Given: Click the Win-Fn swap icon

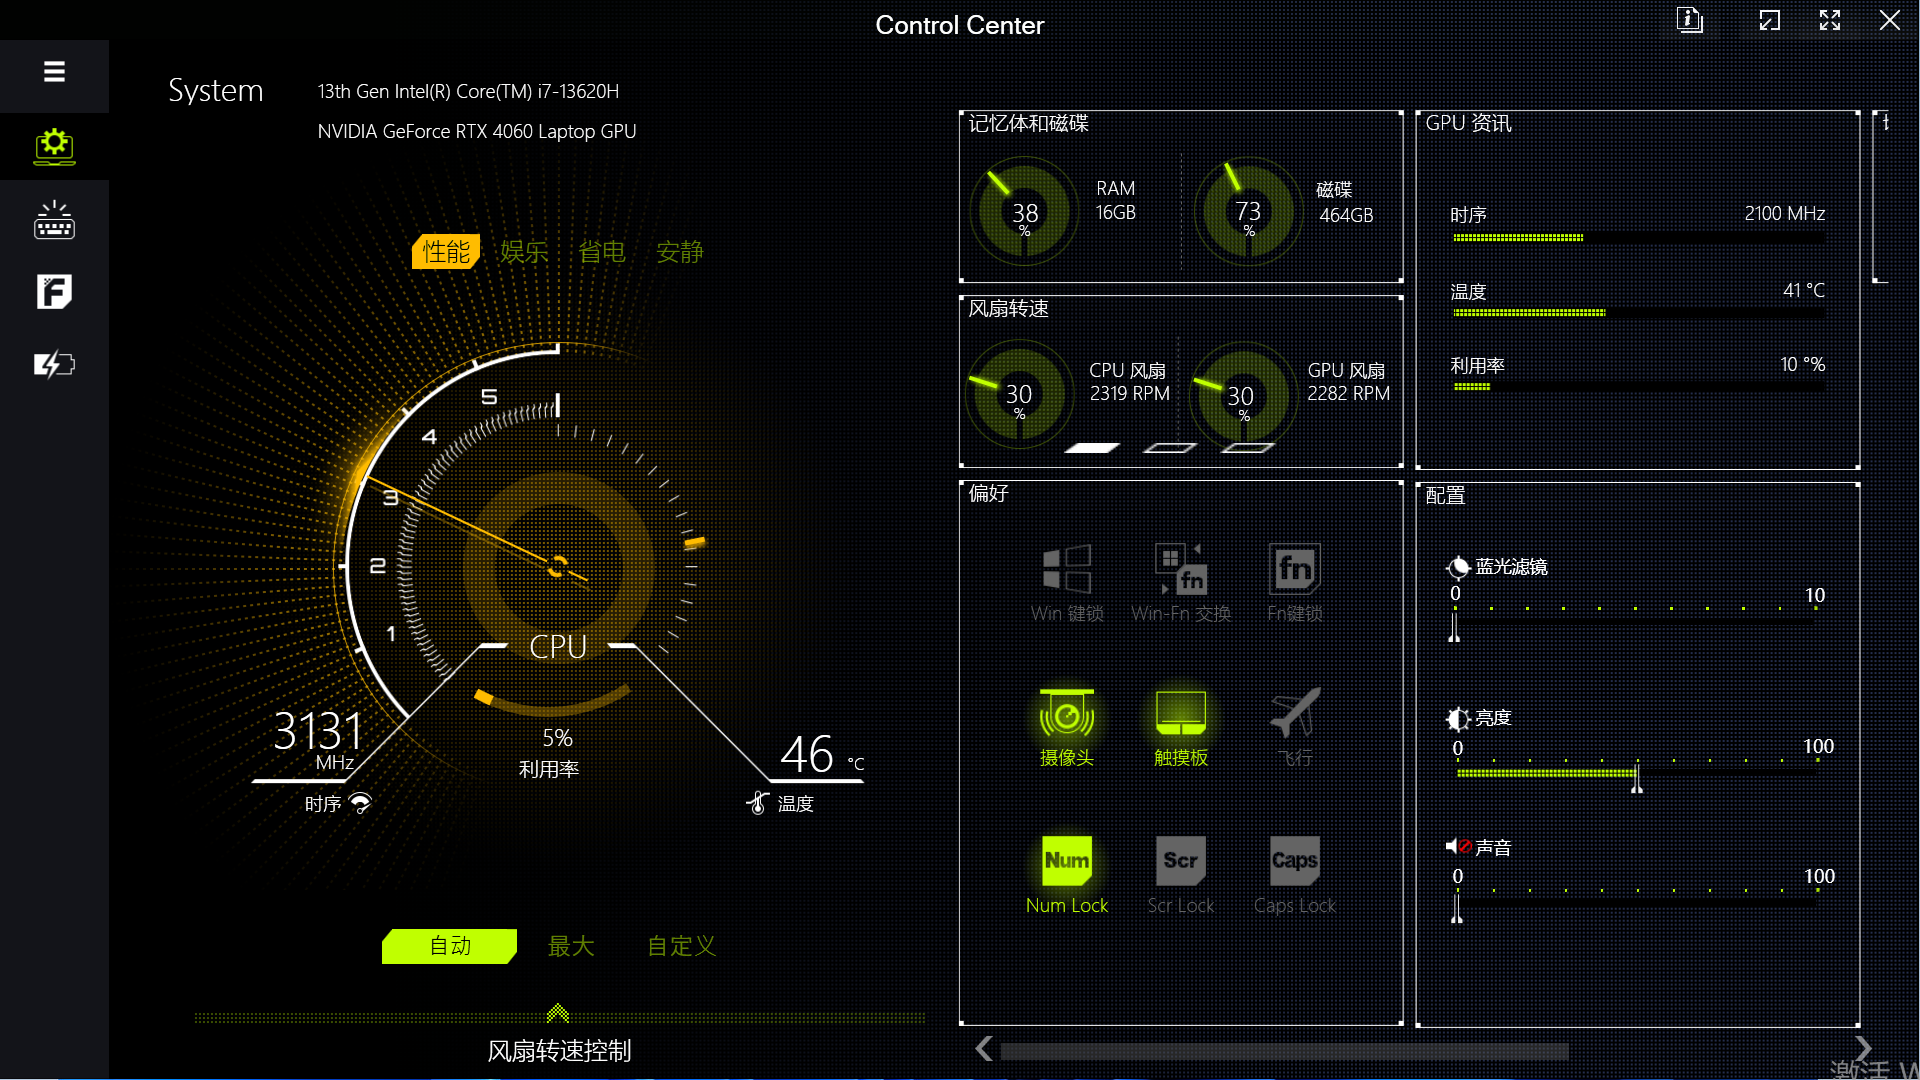Looking at the screenshot, I should [x=1181, y=570].
